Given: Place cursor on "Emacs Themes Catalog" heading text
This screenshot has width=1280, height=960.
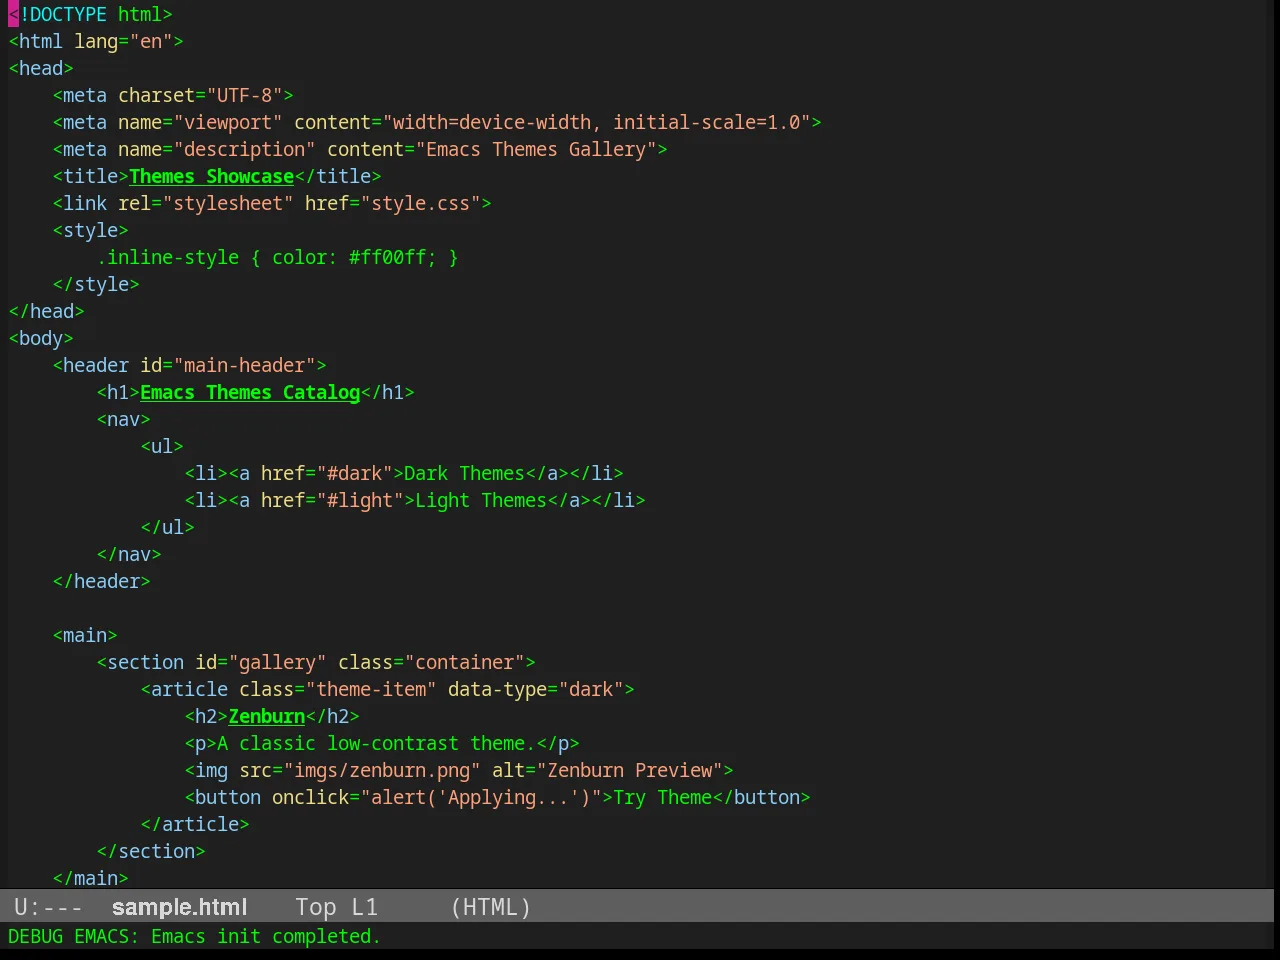Looking at the screenshot, I should 250,392.
